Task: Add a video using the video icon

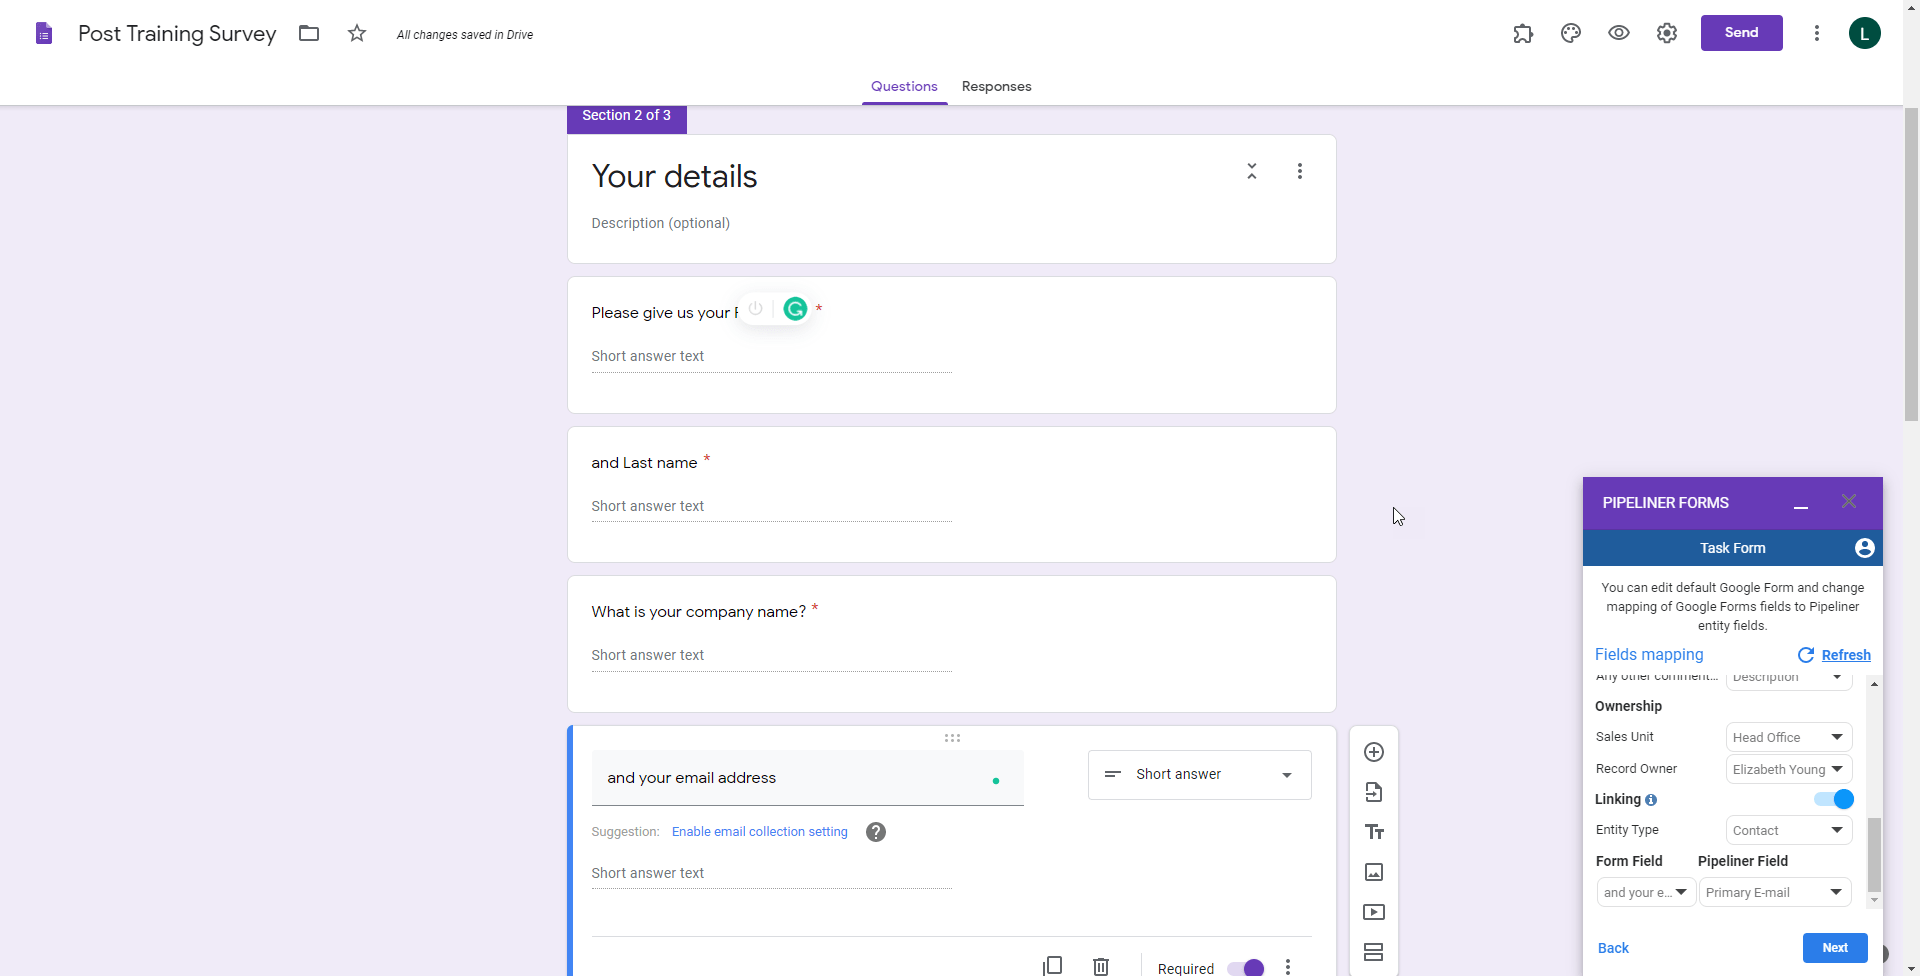Action: [1374, 912]
